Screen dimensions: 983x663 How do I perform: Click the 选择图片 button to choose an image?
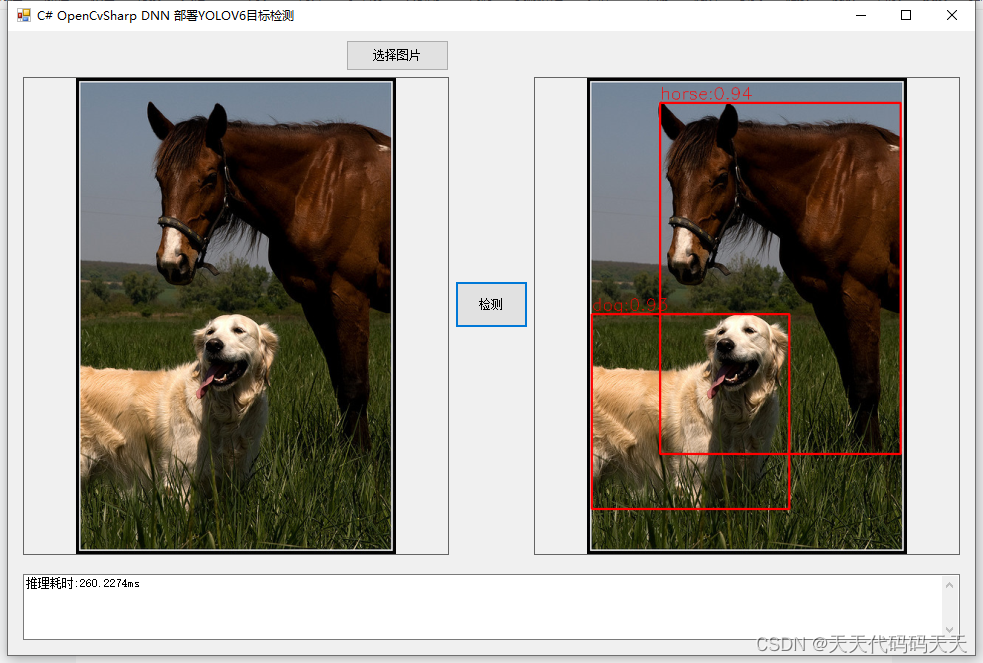(396, 55)
